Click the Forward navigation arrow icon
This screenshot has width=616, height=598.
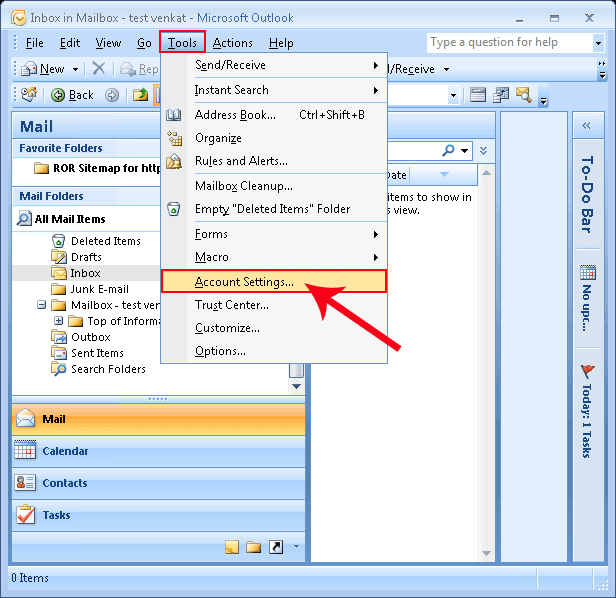pyautogui.click(x=112, y=95)
